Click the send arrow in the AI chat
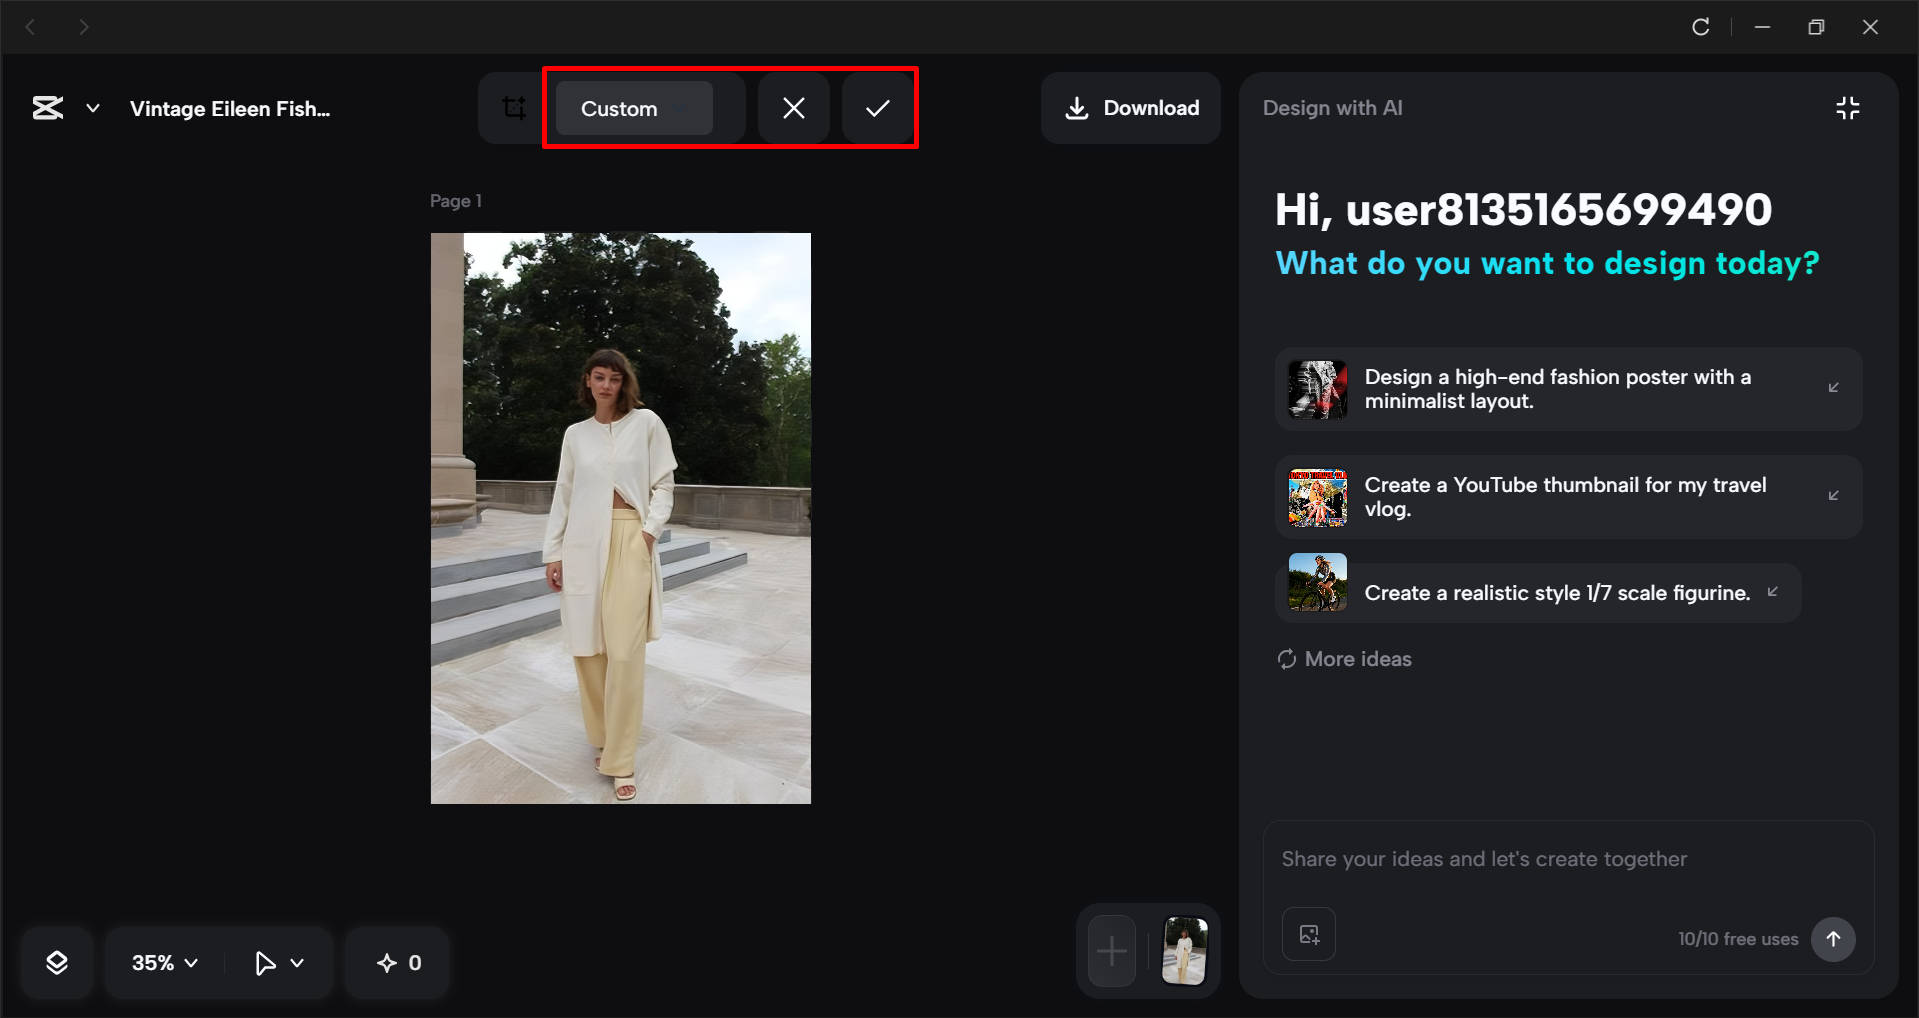The height and width of the screenshot is (1018, 1919). tap(1833, 939)
